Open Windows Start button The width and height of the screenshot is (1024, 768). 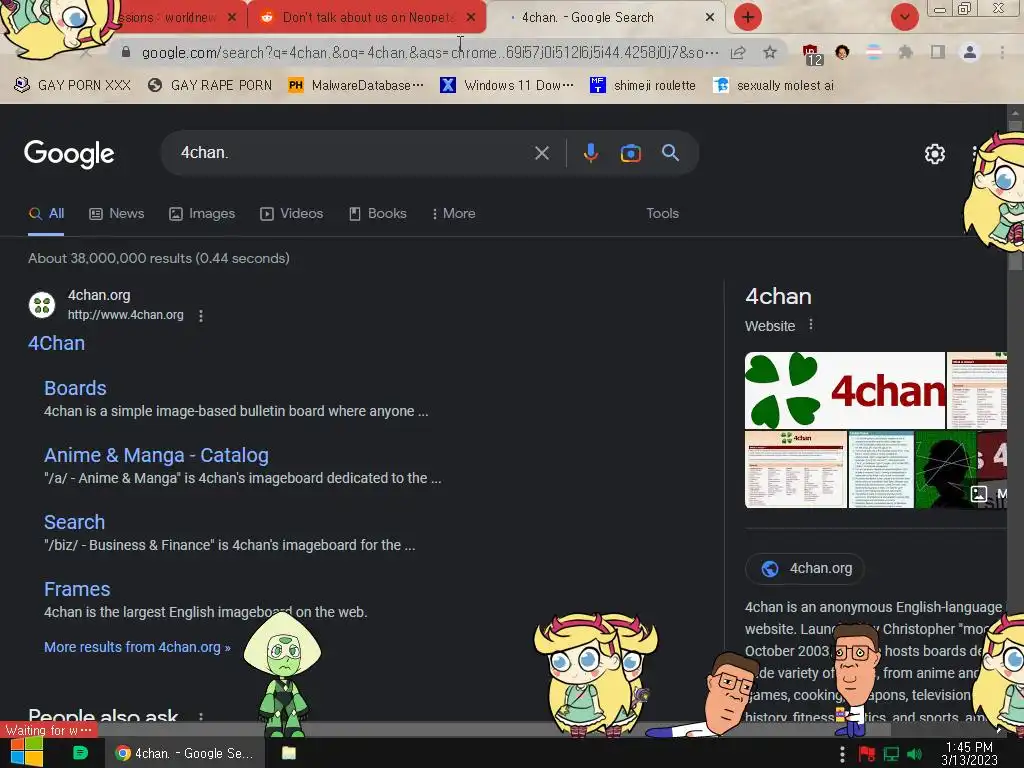click(x=26, y=753)
